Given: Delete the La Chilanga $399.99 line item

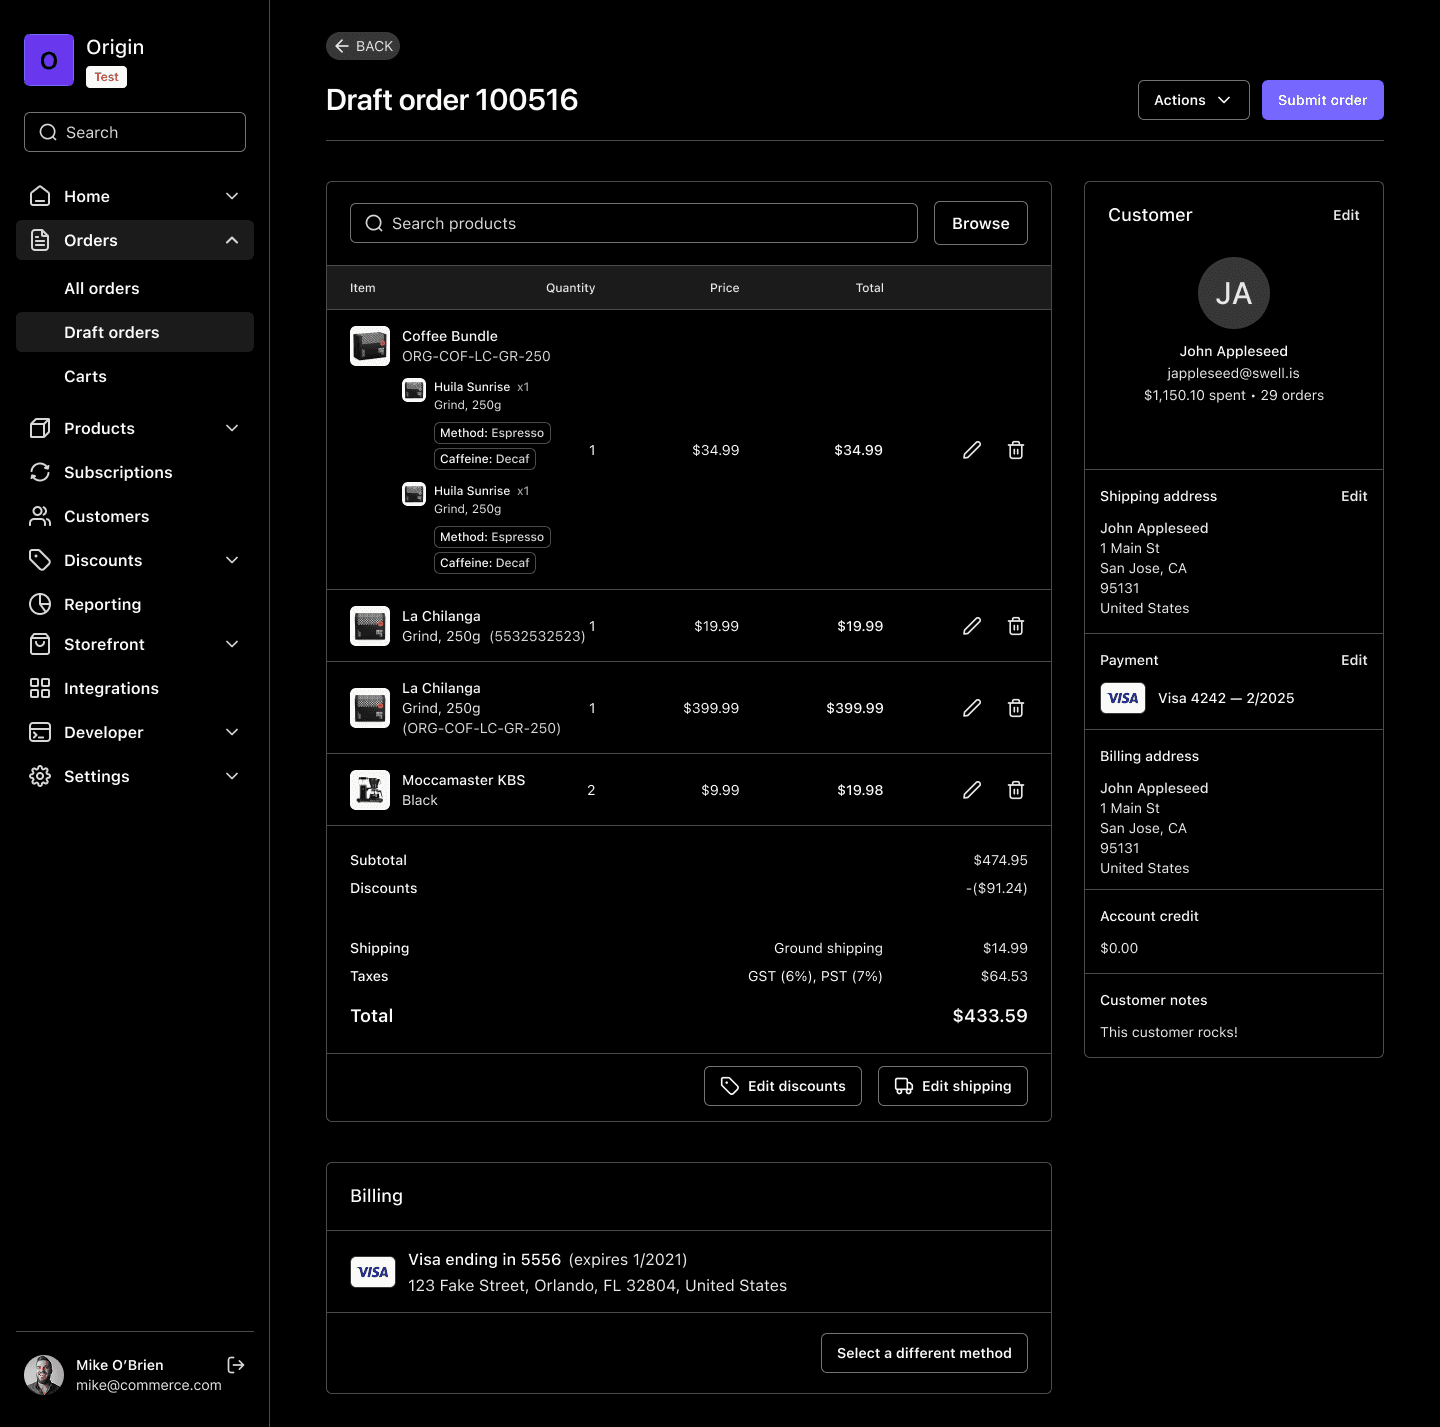Looking at the screenshot, I should coord(1015,707).
